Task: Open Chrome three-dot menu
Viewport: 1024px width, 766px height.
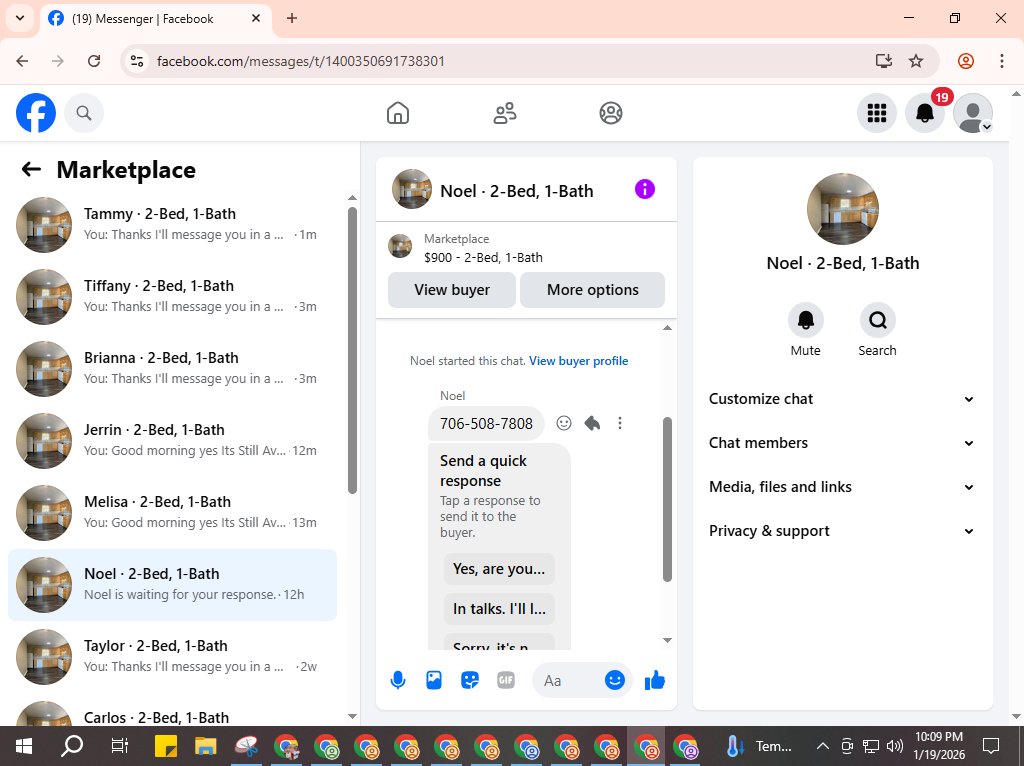Action: point(1002,61)
